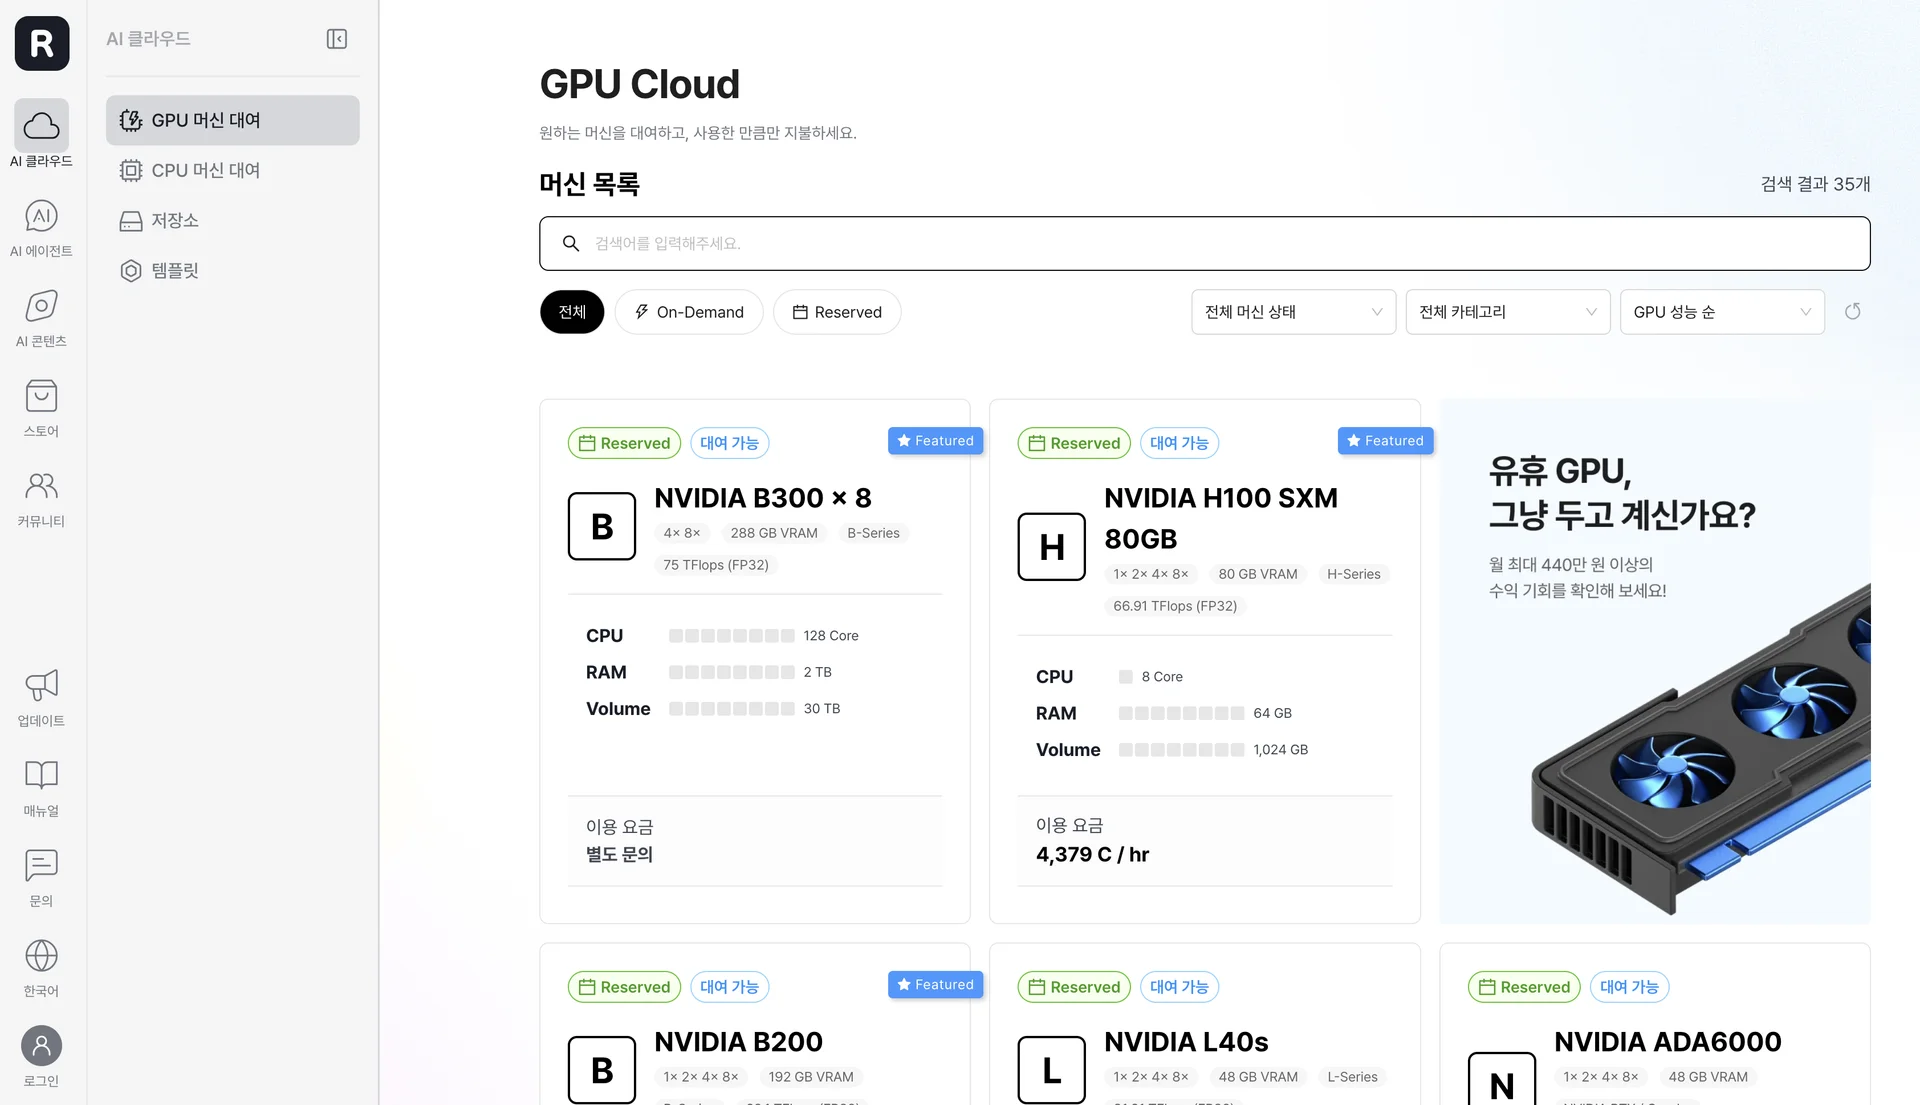Image resolution: width=1920 pixels, height=1105 pixels.
Task: Click the reset filters refresh icon
Action: (x=1852, y=312)
